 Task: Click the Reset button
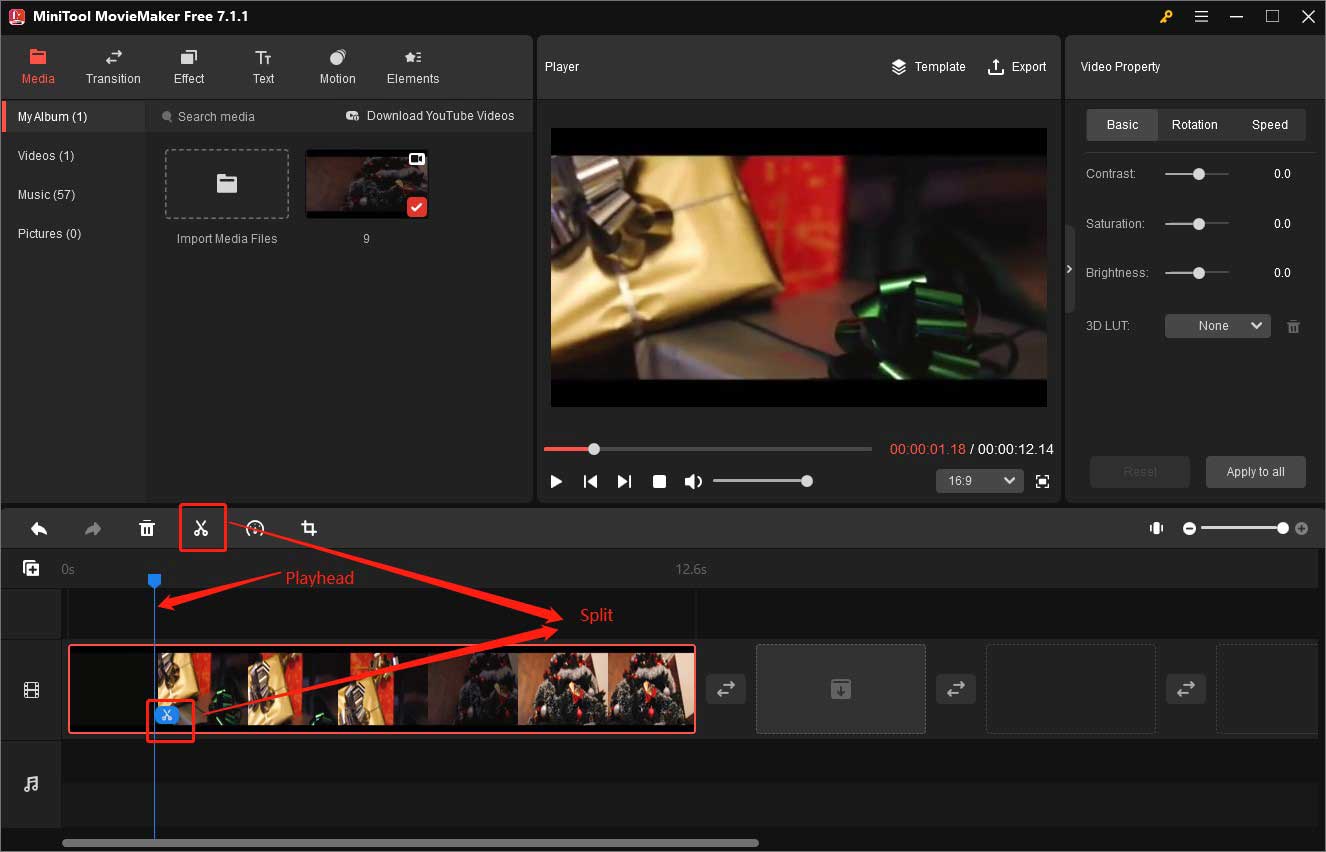[1140, 472]
